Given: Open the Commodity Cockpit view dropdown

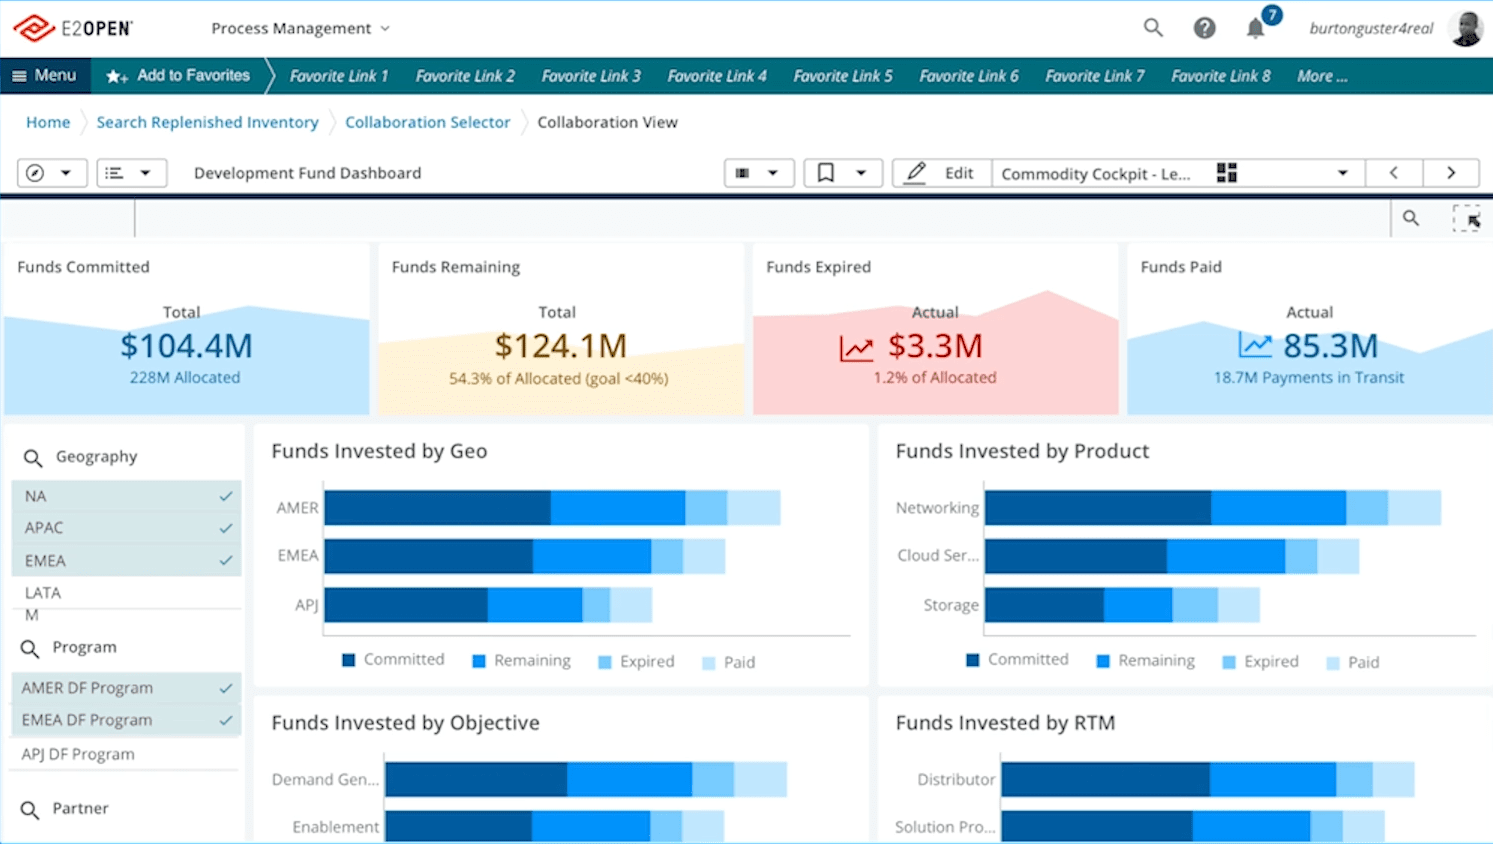Looking at the screenshot, I should (1342, 173).
